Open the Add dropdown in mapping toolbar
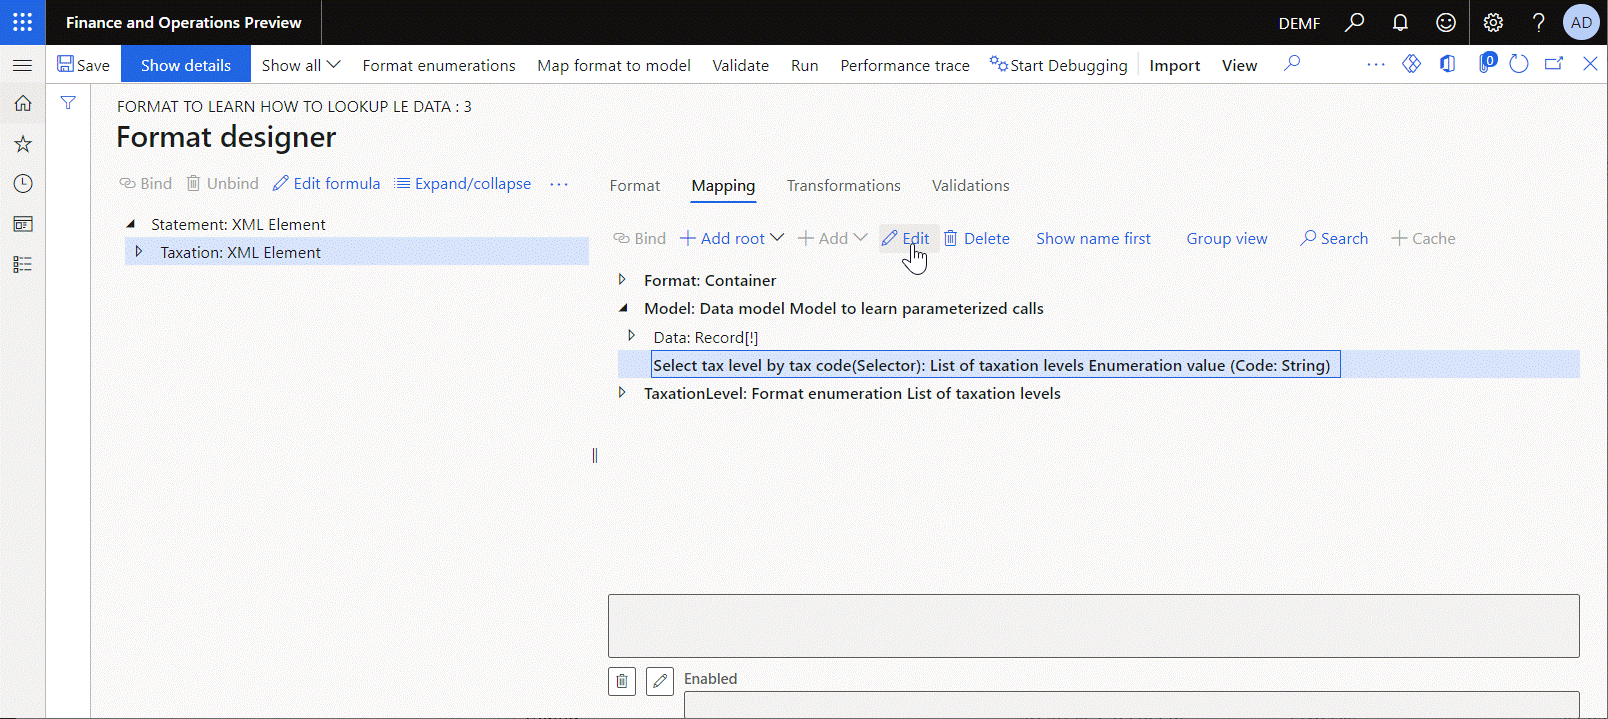The height and width of the screenshot is (719, 1608). [x=832, y=238]
